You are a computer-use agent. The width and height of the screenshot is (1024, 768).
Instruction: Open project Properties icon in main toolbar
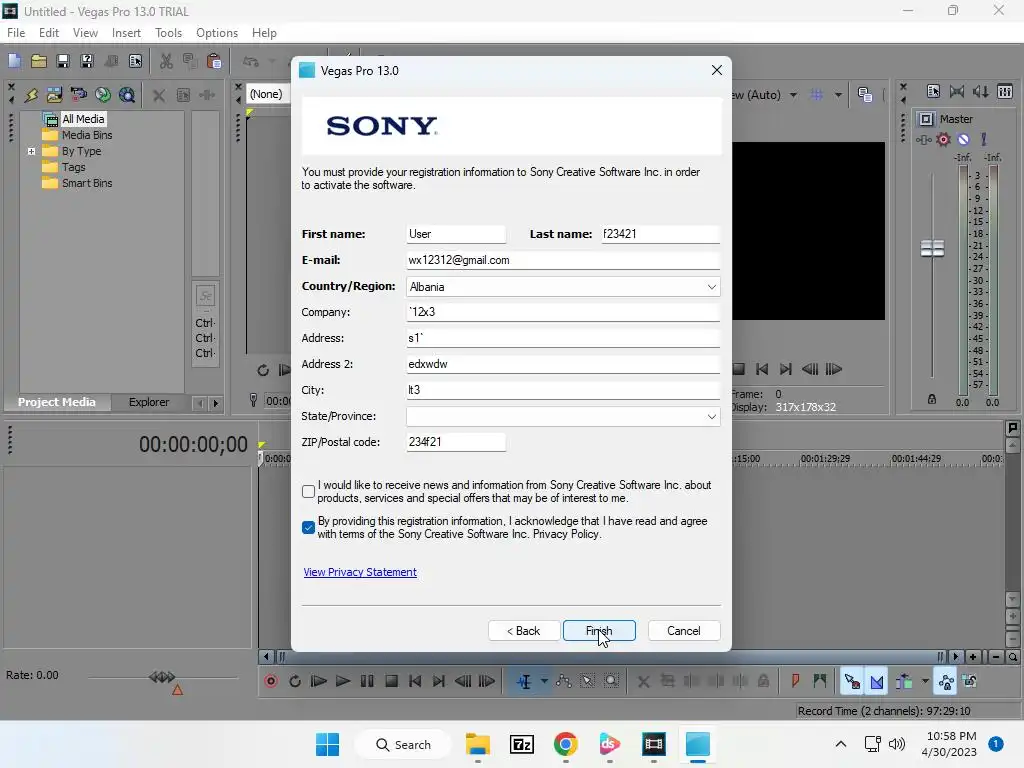pos(135,61)
